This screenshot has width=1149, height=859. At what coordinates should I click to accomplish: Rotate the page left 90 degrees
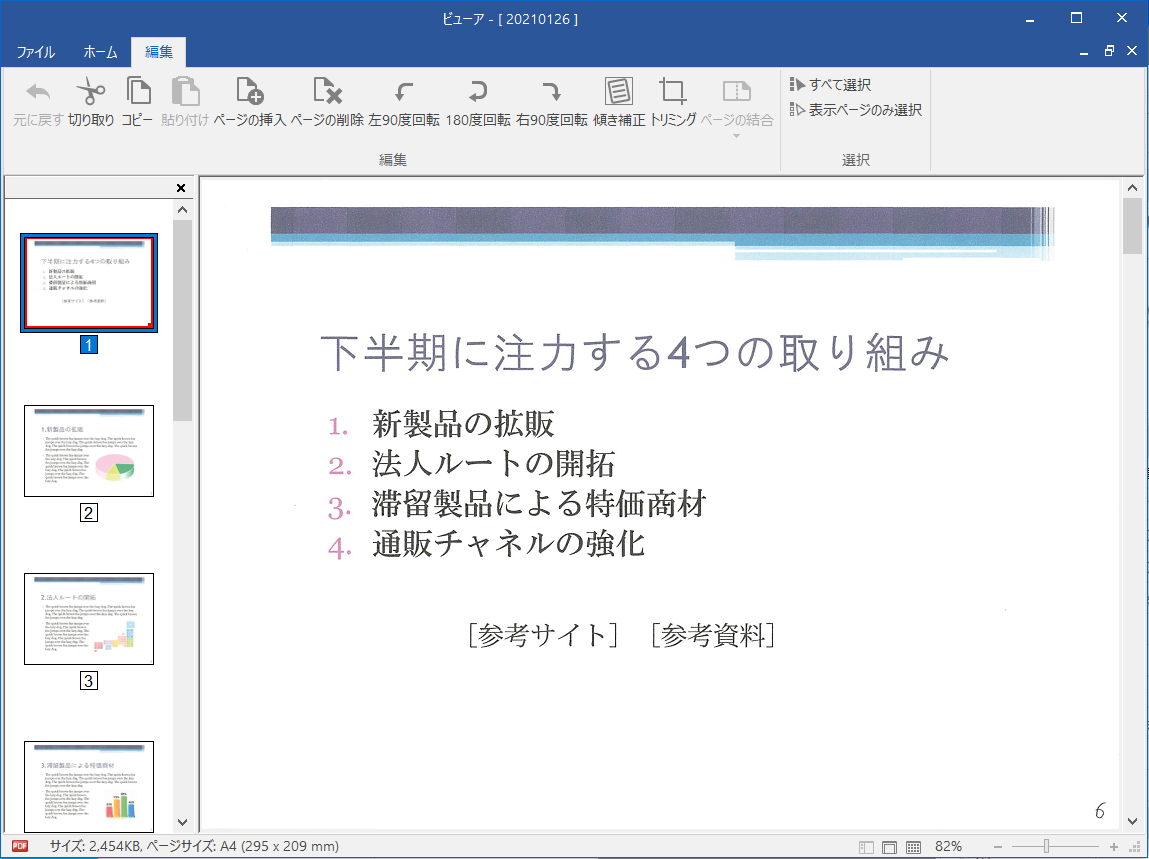(x=403, y=101)
